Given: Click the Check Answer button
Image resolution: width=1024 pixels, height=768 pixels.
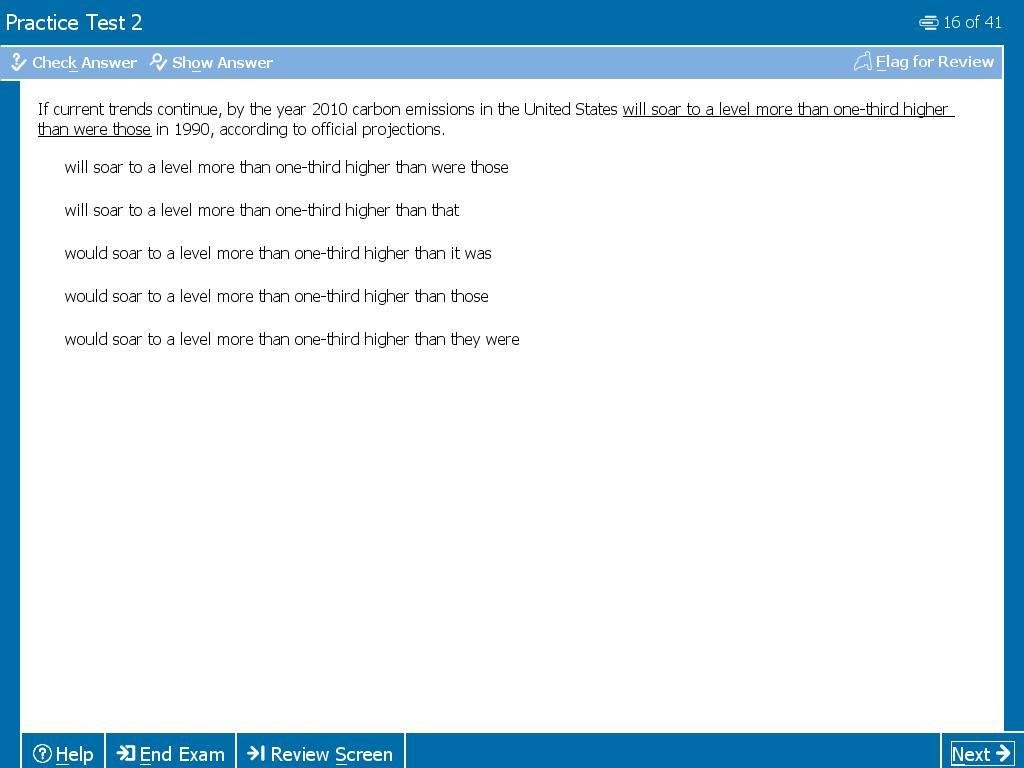Looking at the screenshot, I should point(74,63).
